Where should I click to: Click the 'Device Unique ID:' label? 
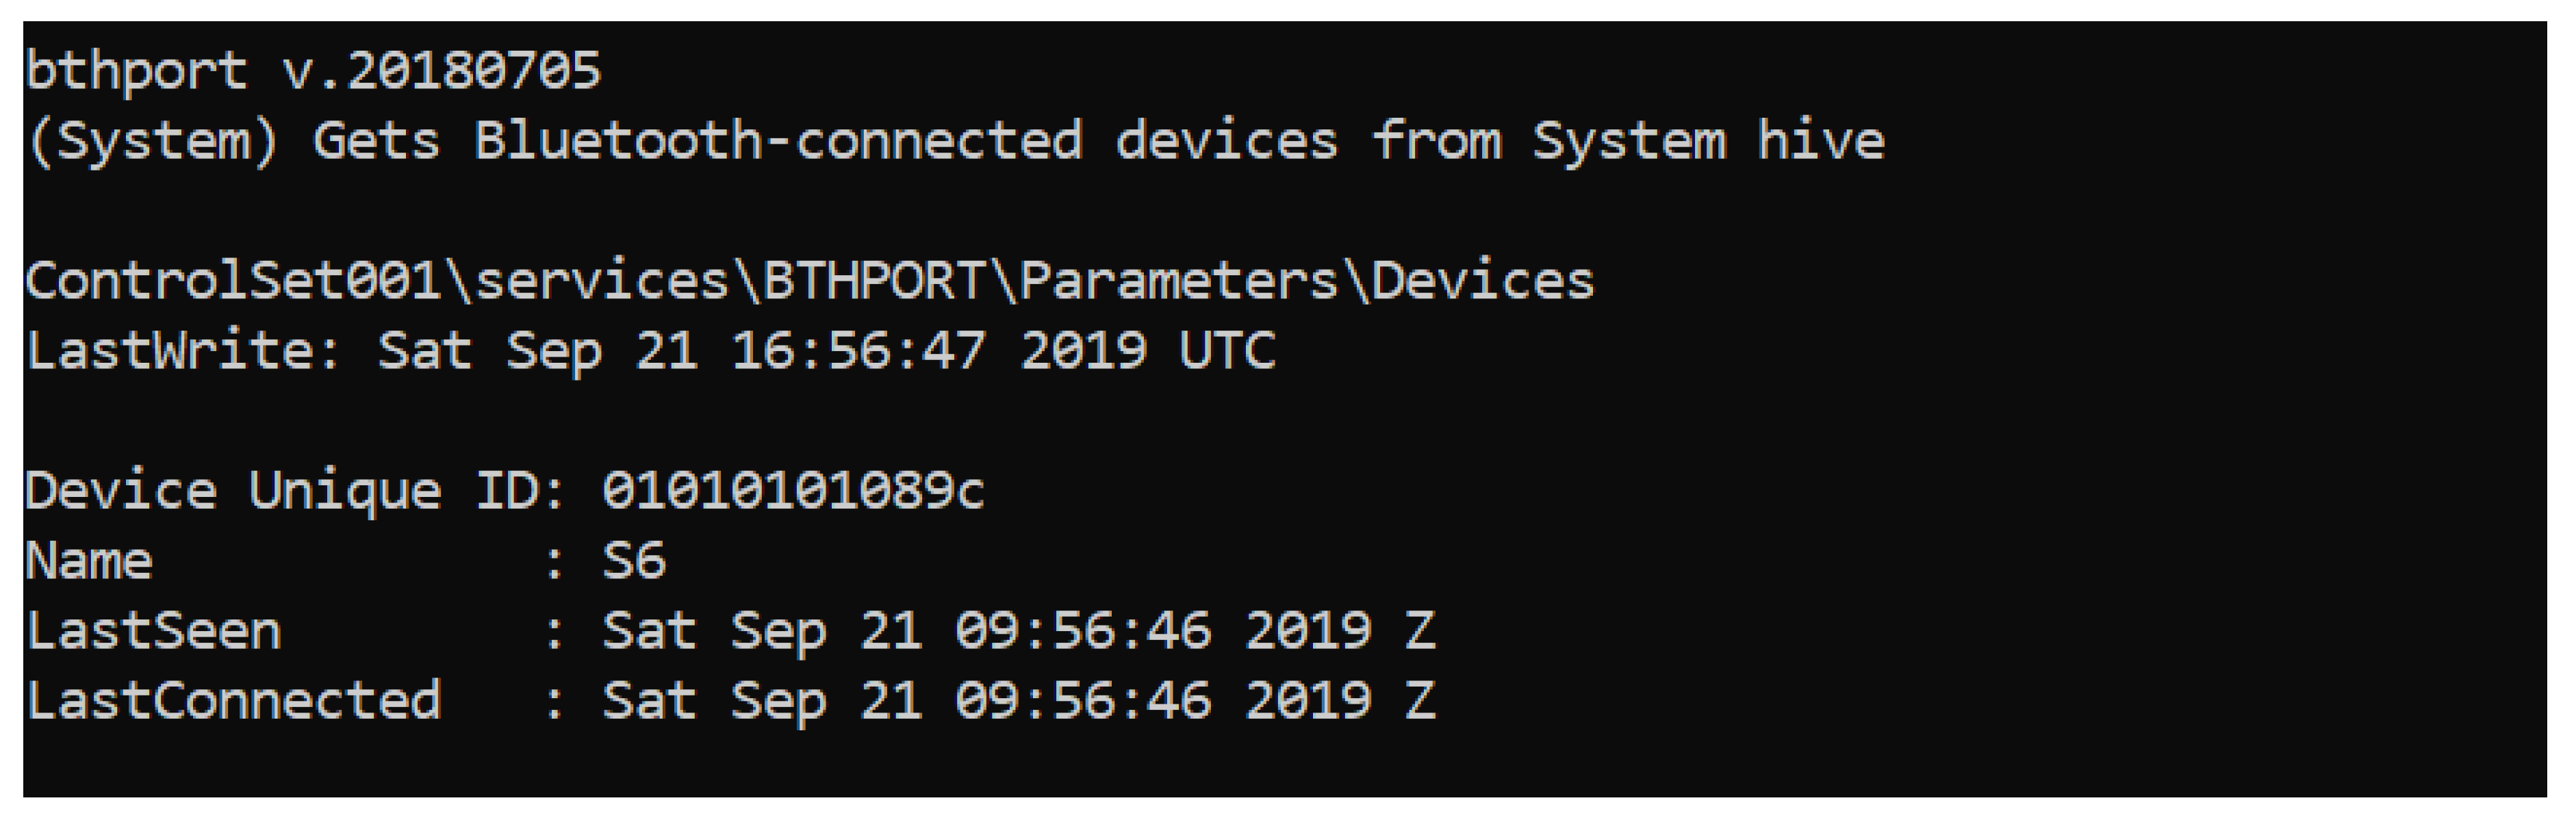click(296, 492)
